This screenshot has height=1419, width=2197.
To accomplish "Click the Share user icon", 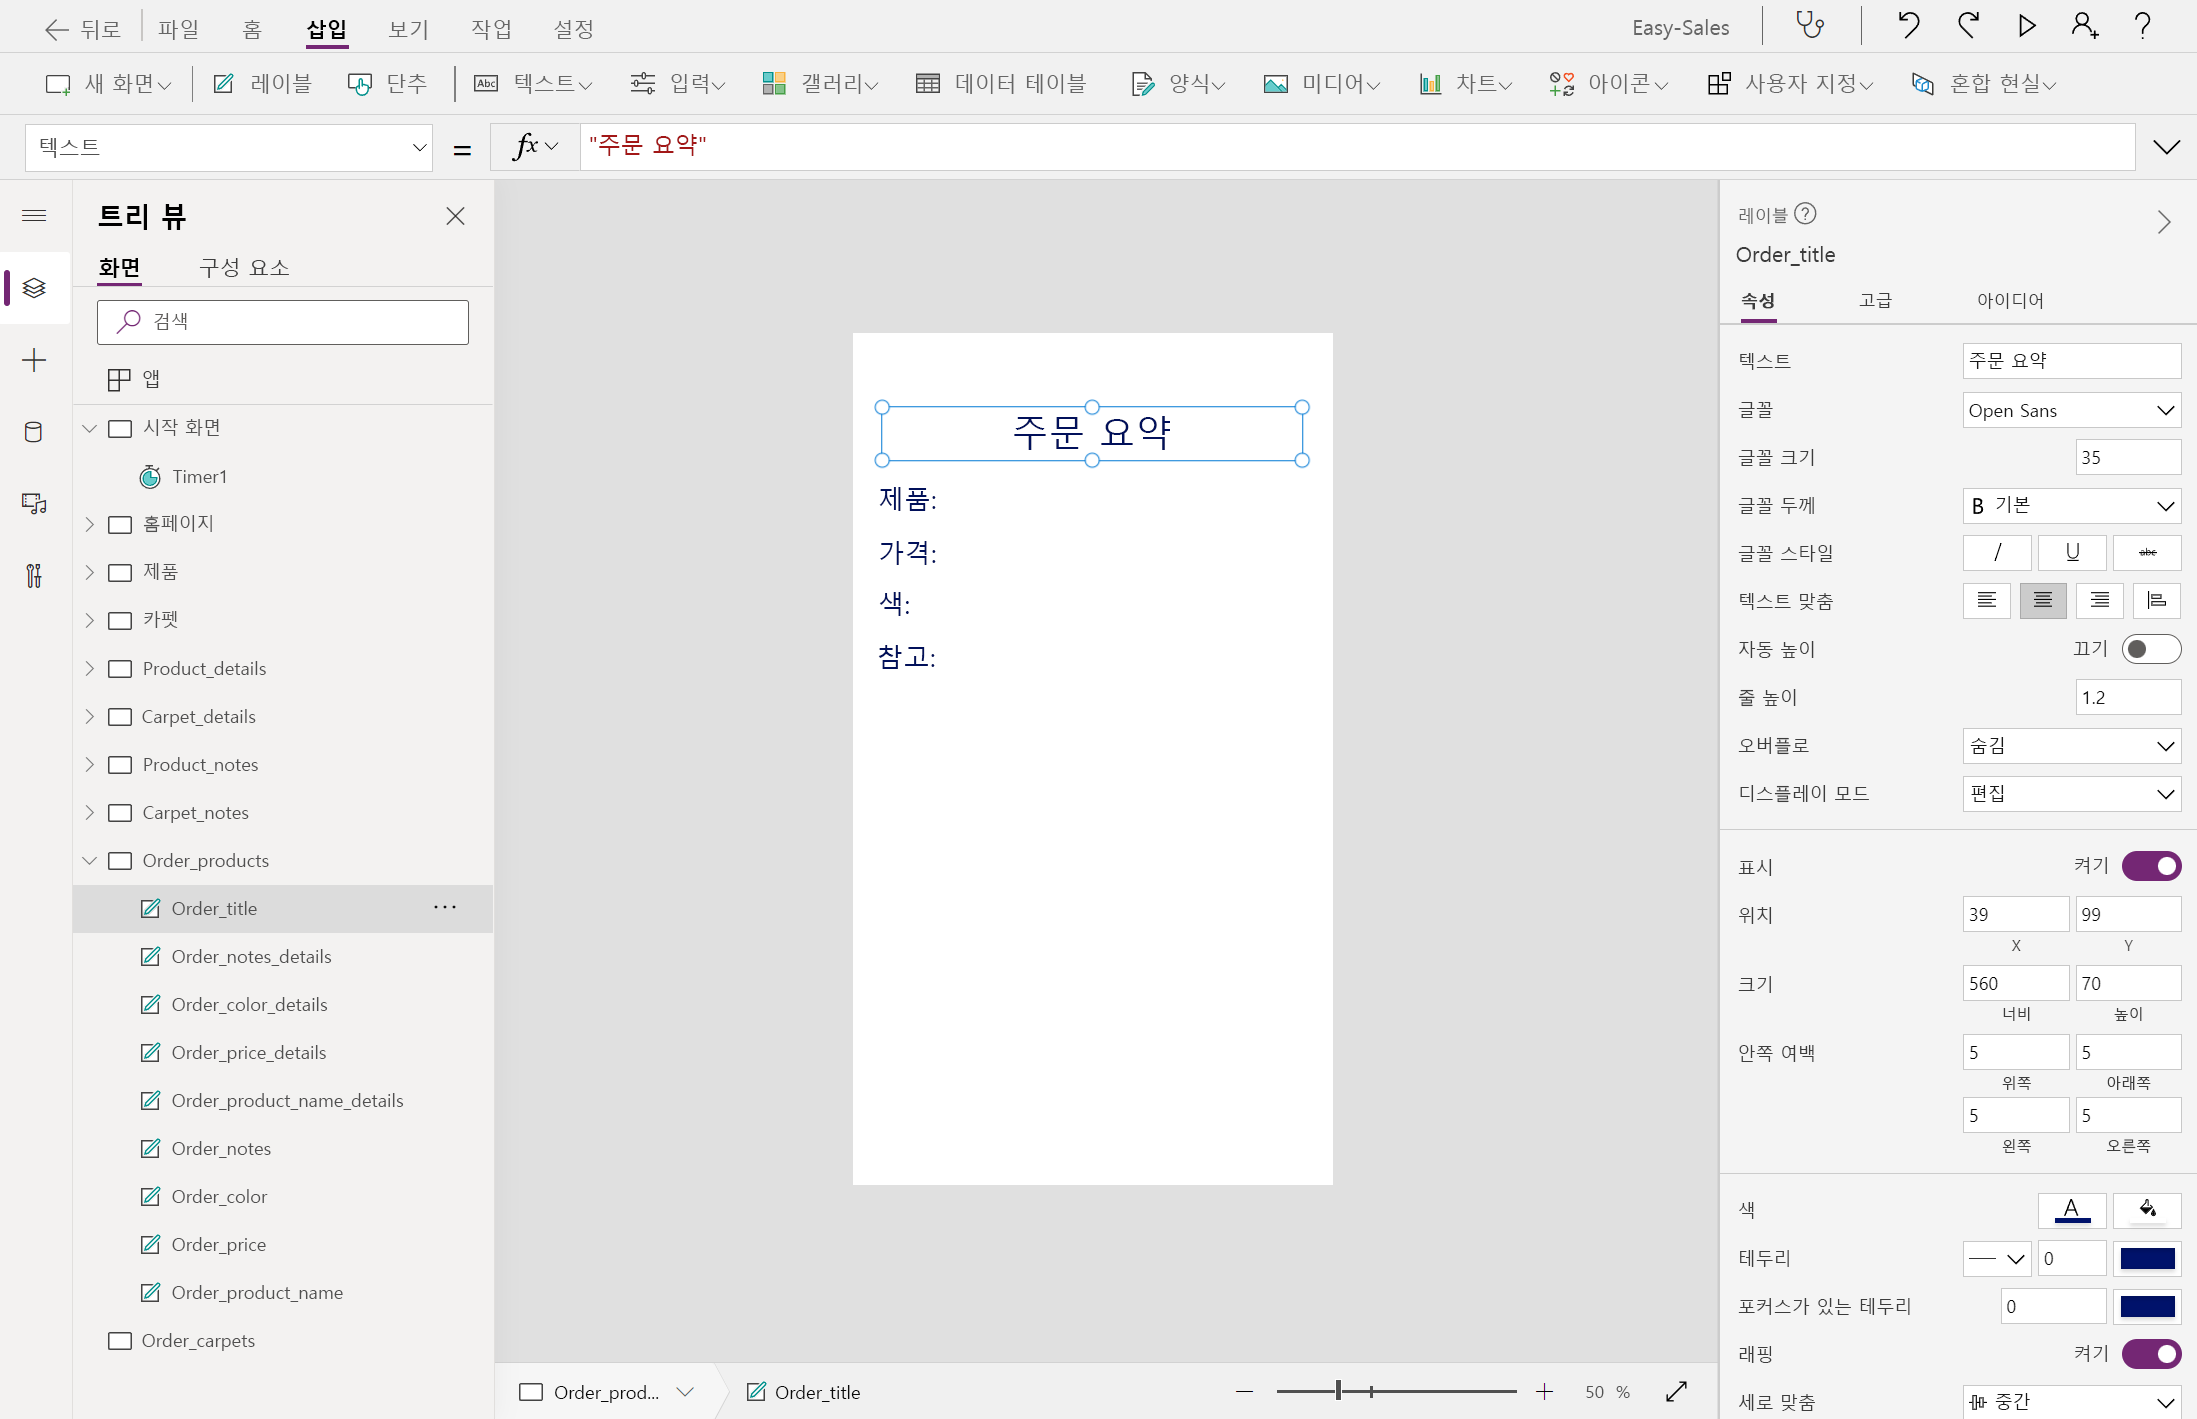I will pos(2084,26).
